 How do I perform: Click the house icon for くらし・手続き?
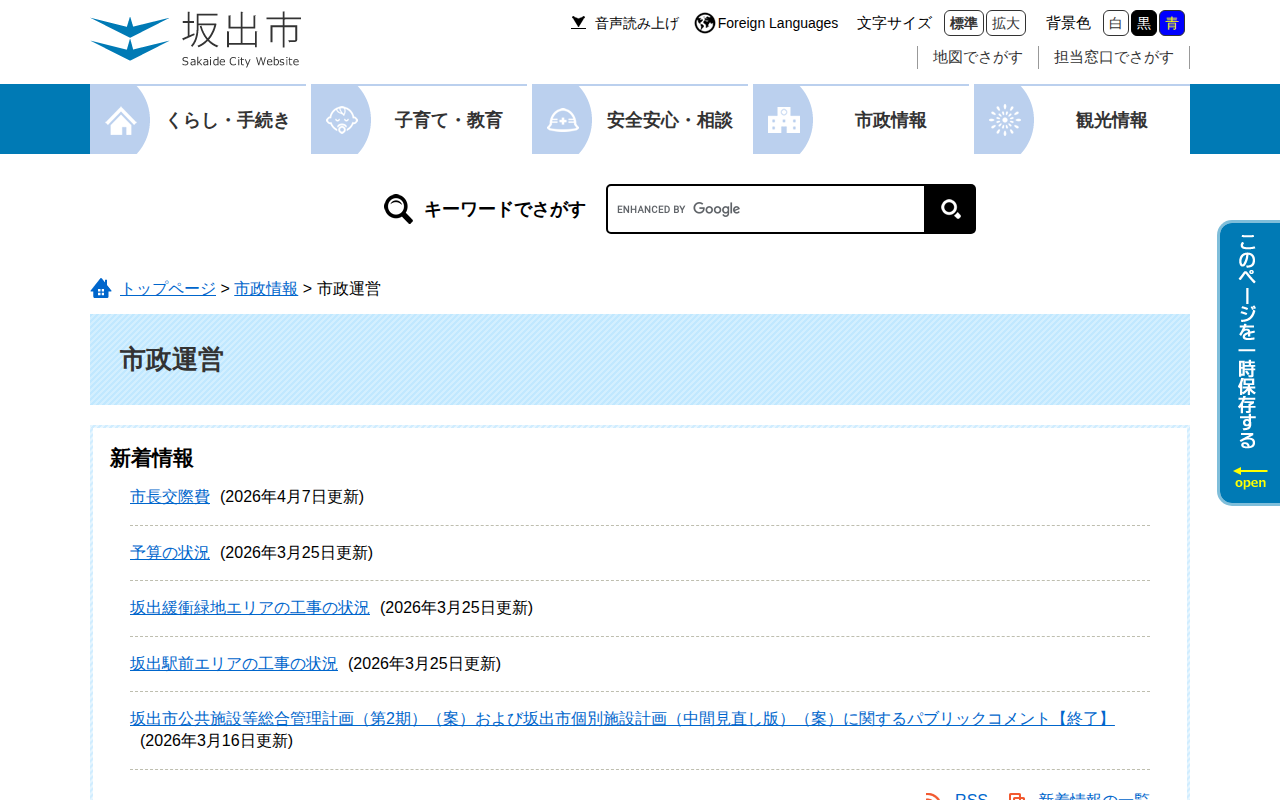click(121, 120)
